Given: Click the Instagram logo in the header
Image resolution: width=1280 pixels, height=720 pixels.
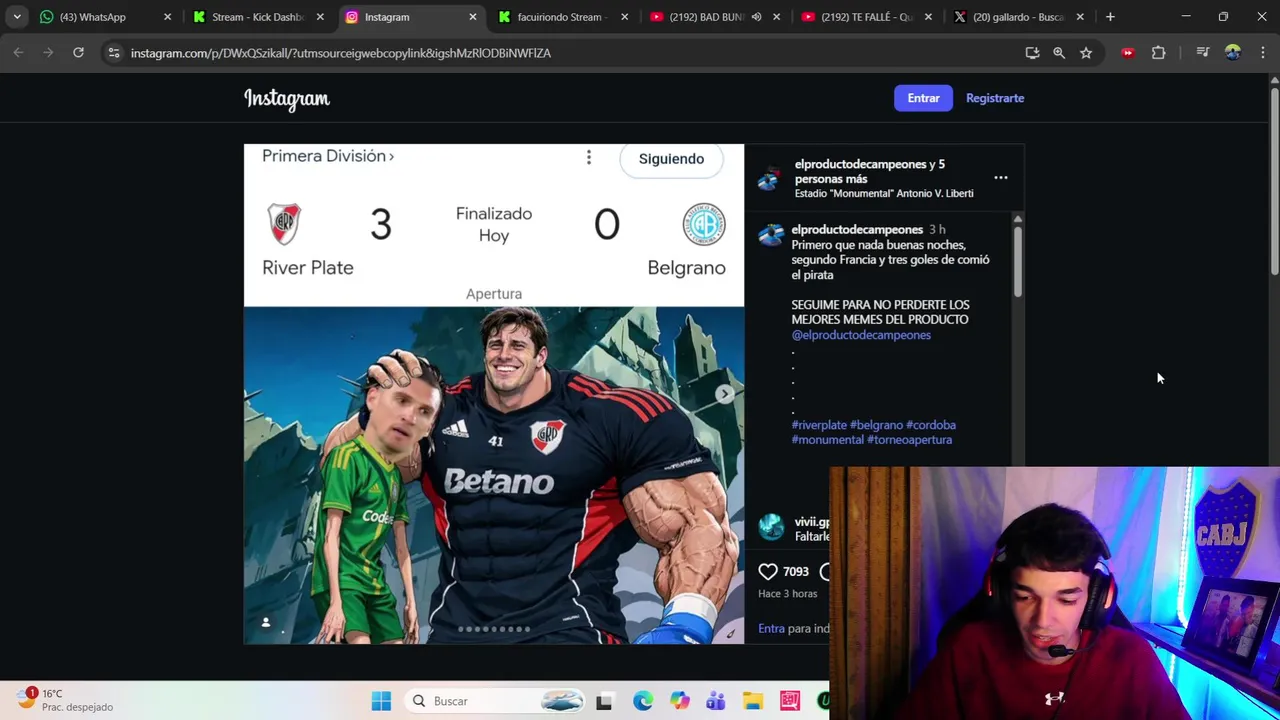Looking at the screenshot, I should (x=287, y=98).
